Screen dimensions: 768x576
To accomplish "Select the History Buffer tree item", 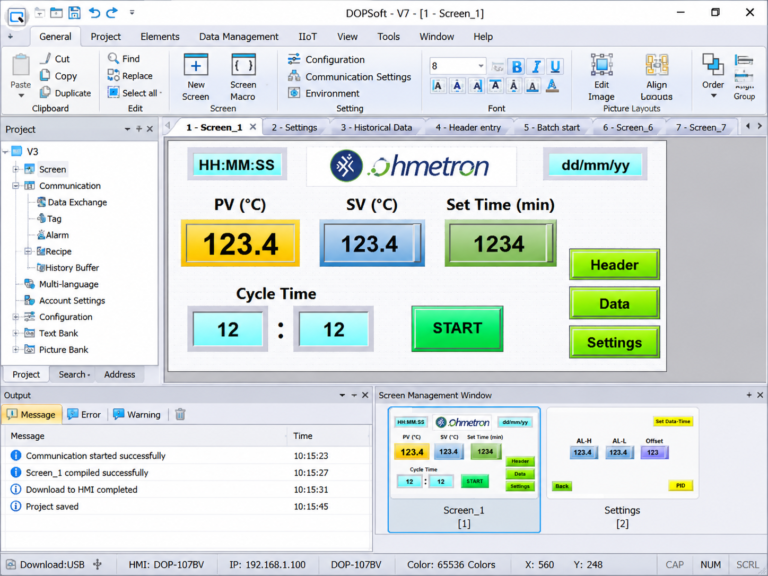I will pos(68,268).
